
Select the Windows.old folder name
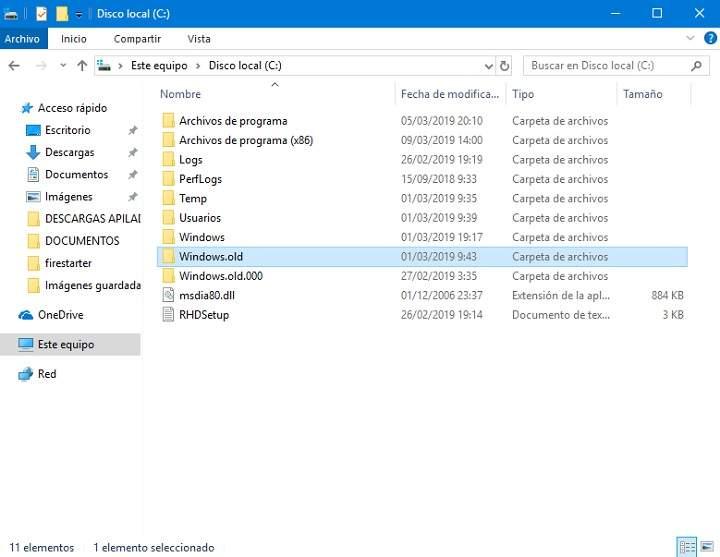coord(211,257)
